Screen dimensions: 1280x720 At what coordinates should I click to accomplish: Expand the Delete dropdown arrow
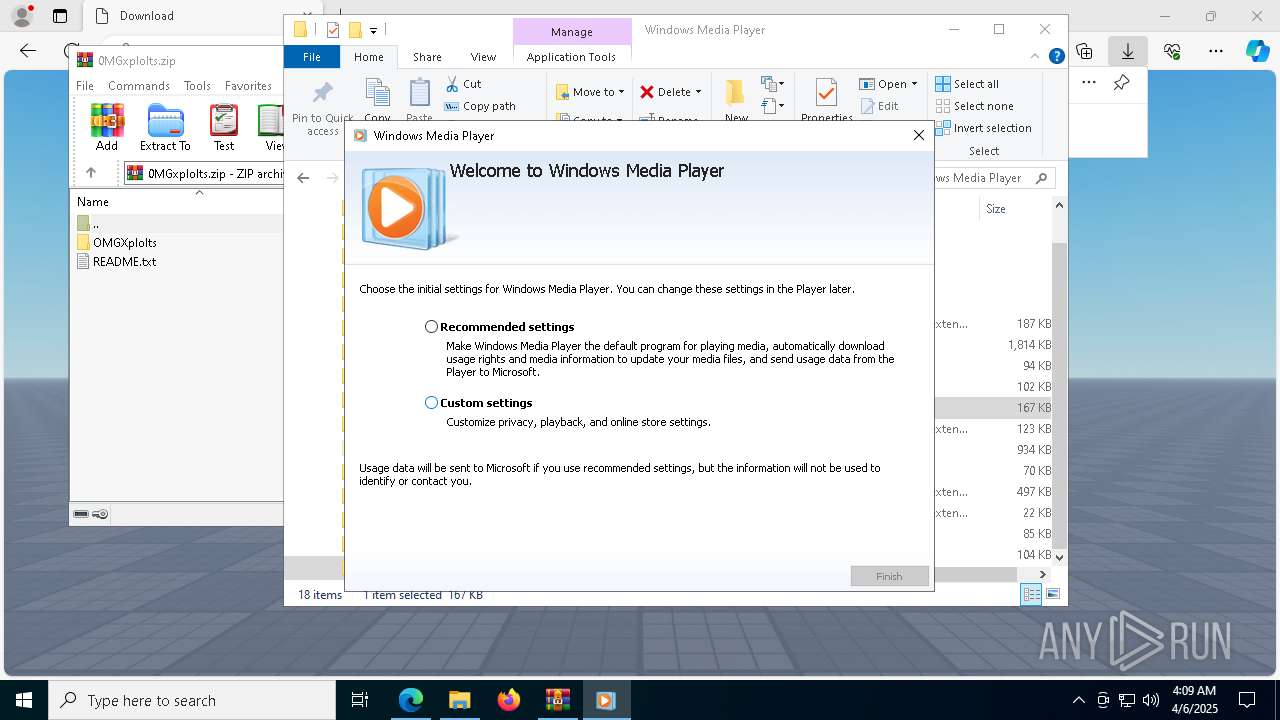pos(698,92)
